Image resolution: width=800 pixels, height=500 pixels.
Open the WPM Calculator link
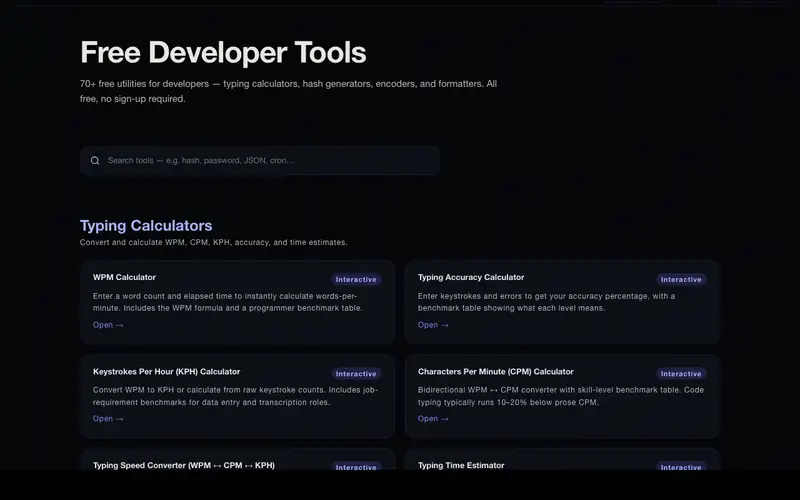tap(108, 325)
